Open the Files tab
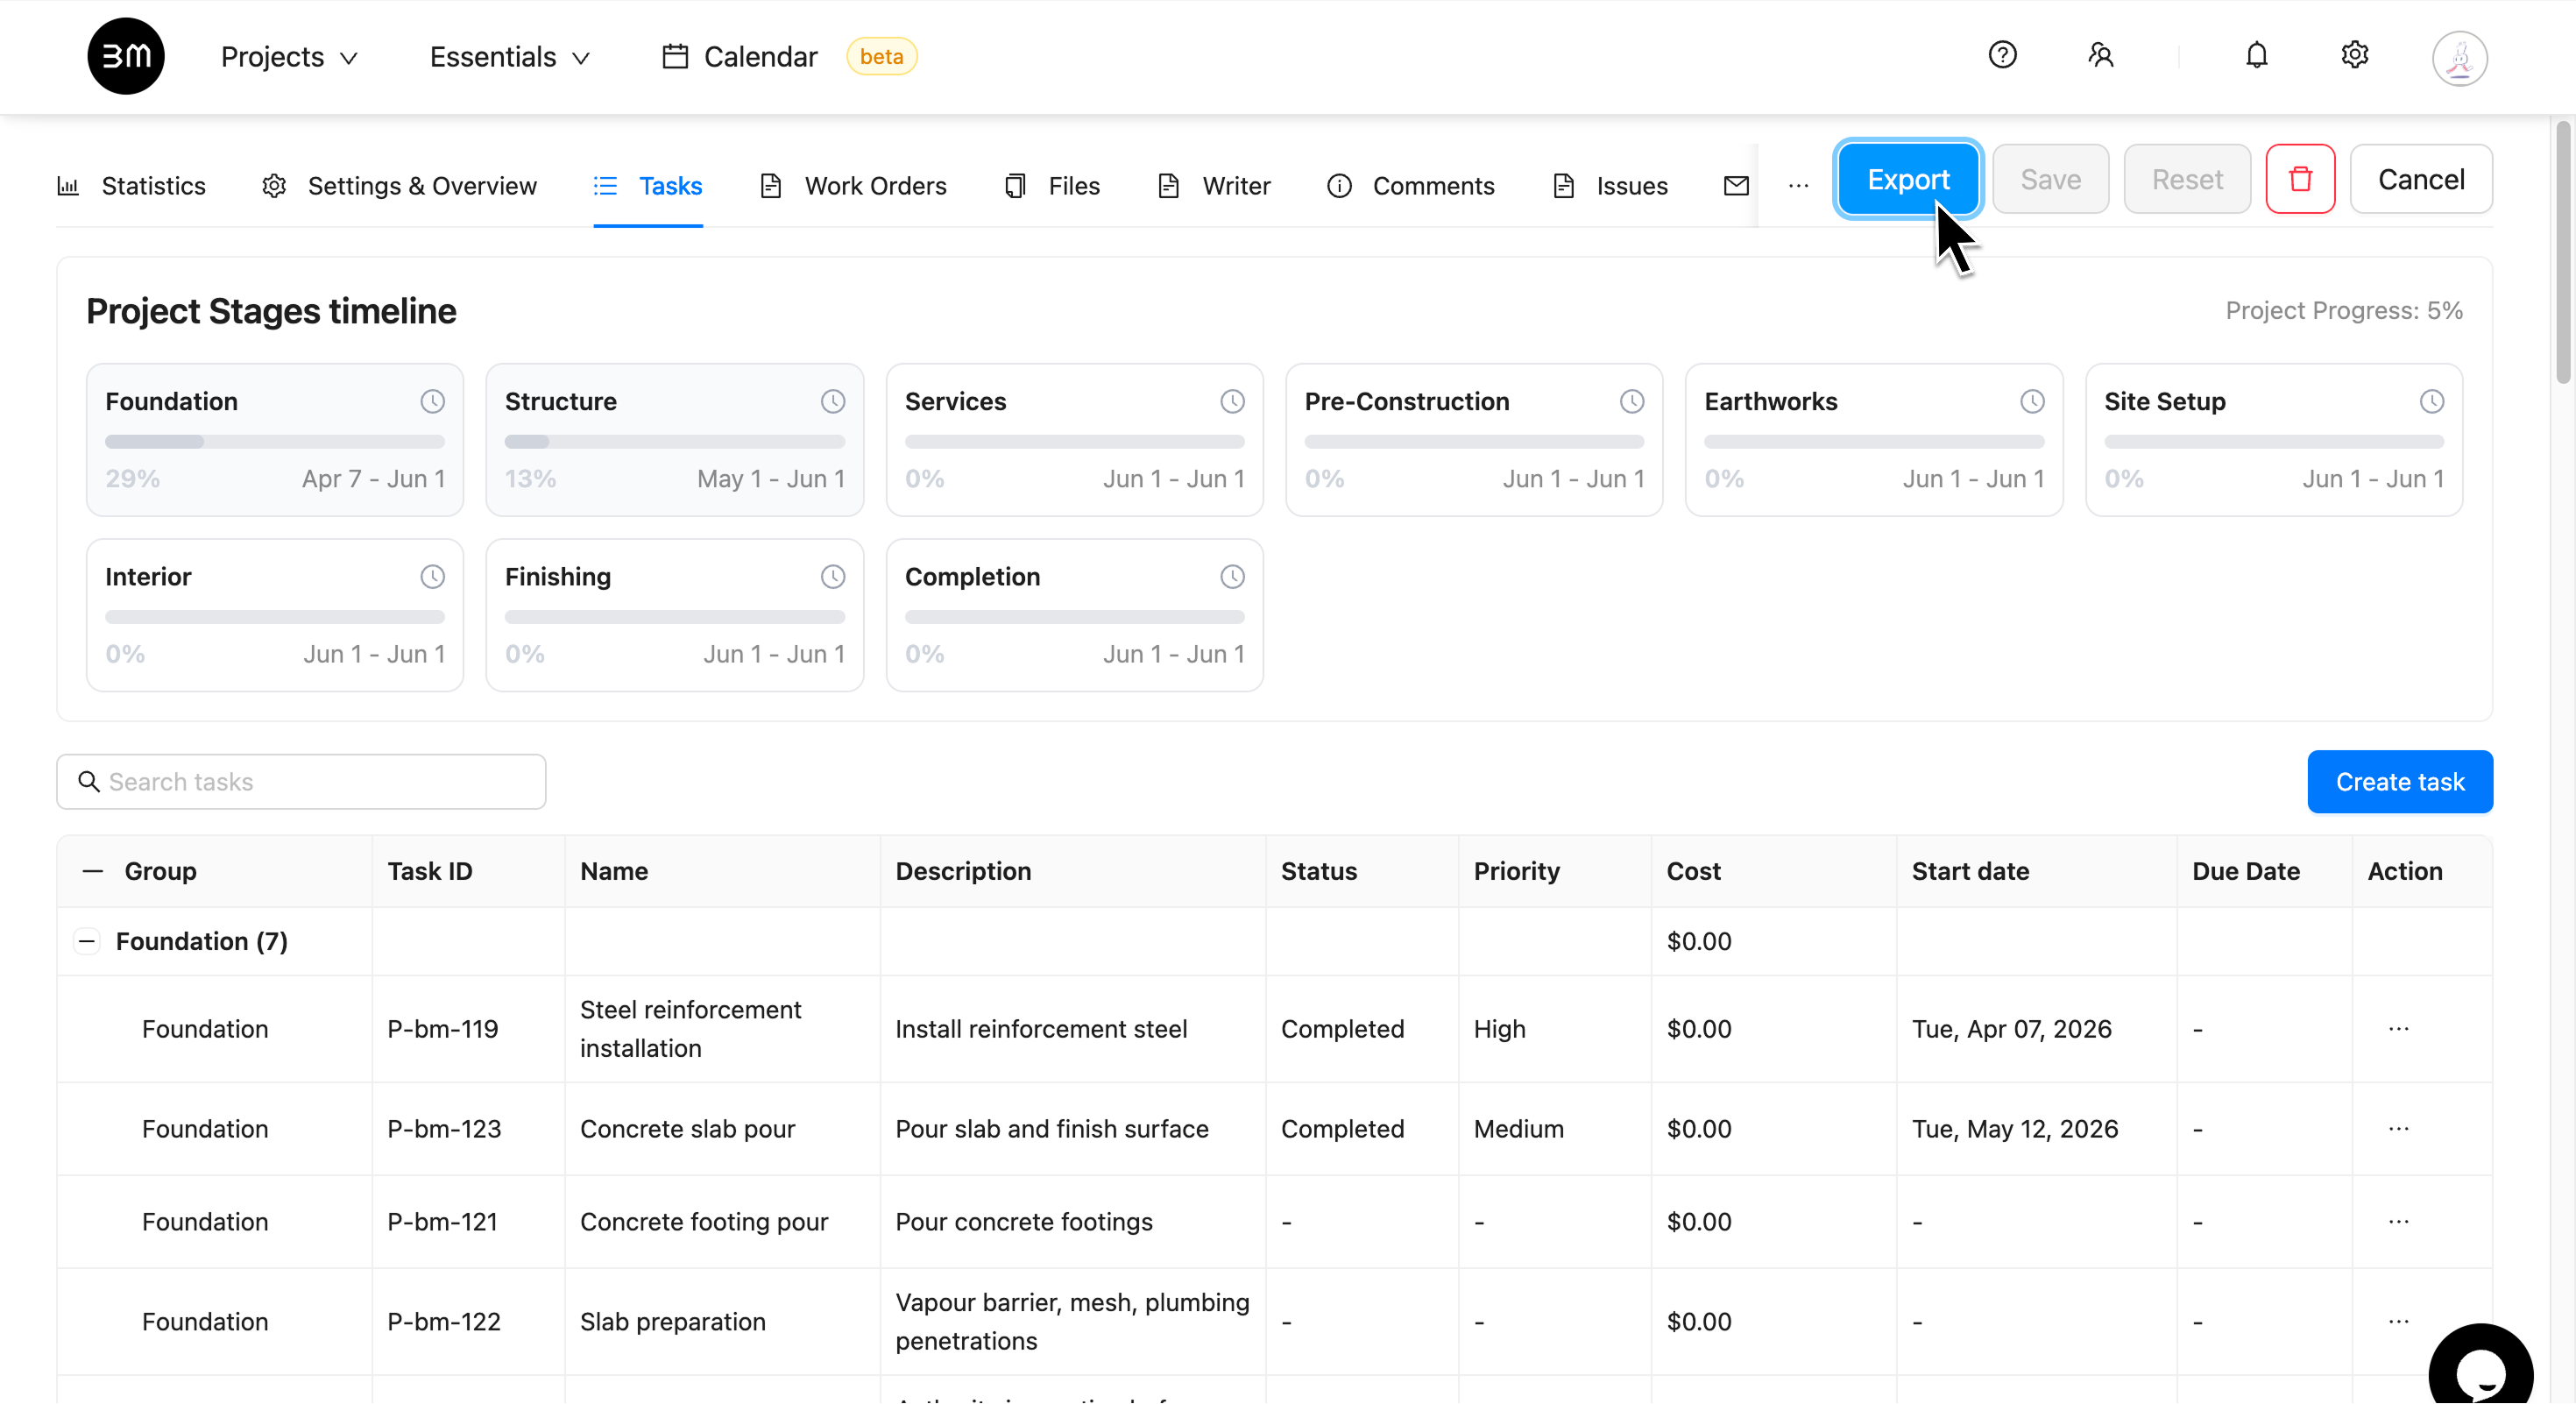The width and height of the screenshot is (2576, 1404). coord(1051,186)
